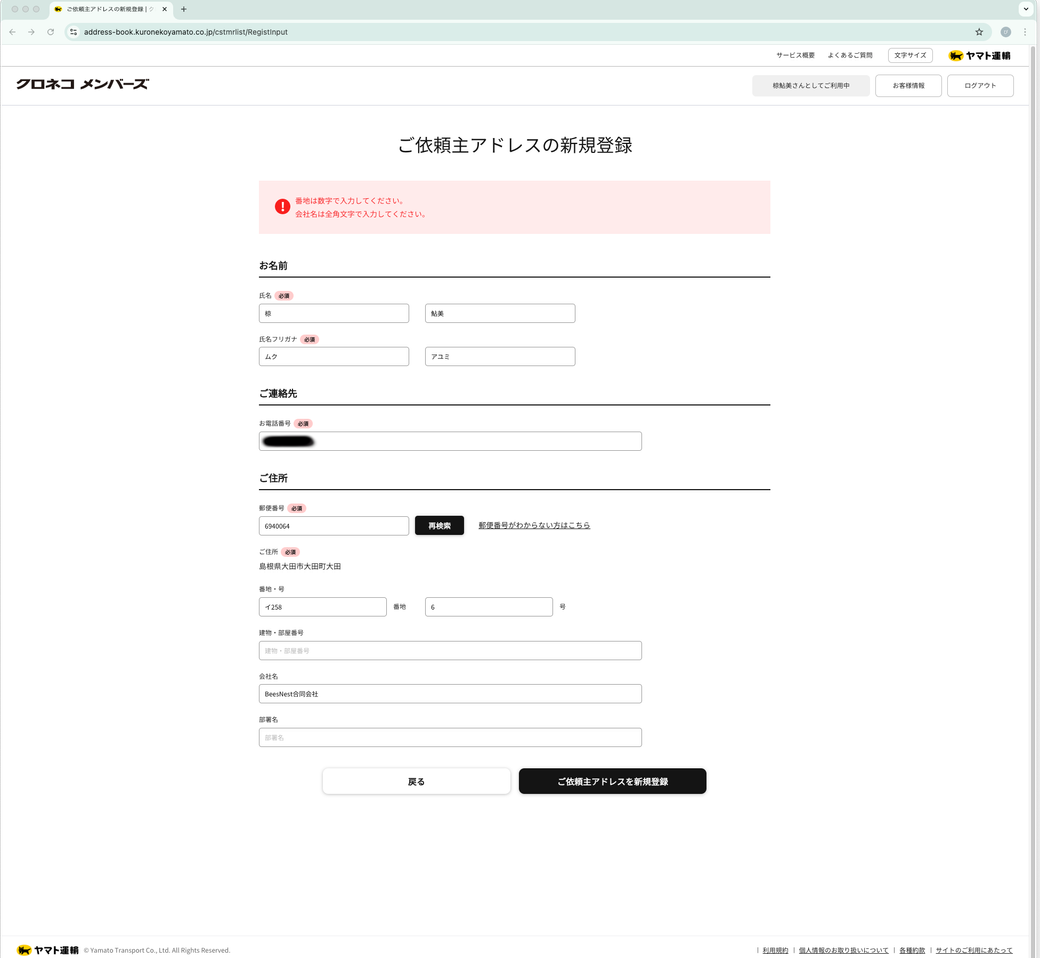Open 郵便番号がわからない方はこちら link
The height and width of the screenshot is (958, 1040).
534,525
